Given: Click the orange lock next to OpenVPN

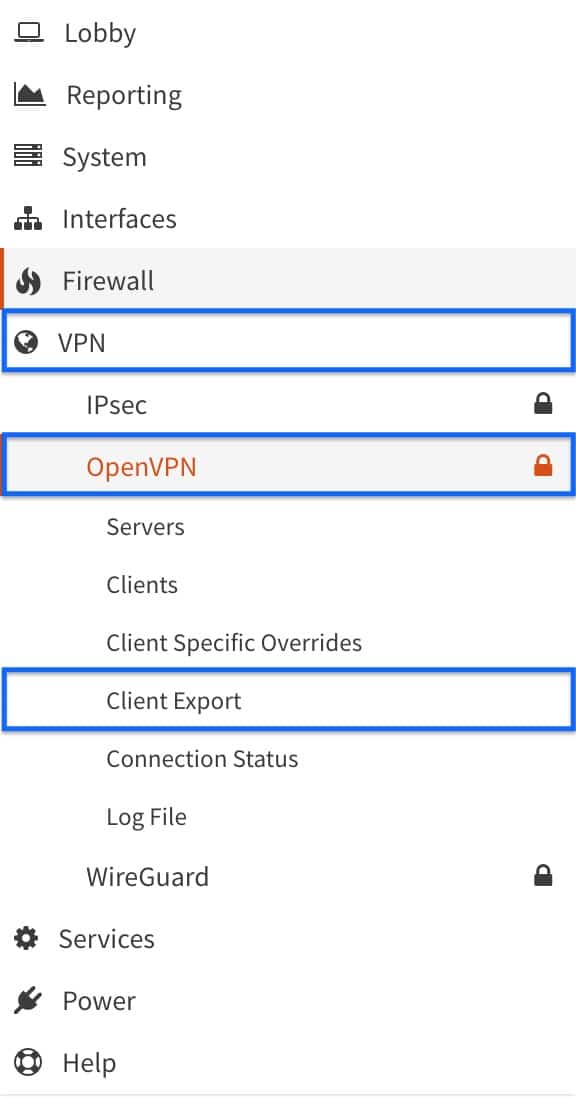Looking at the screenshot, I should pos(543,465).
